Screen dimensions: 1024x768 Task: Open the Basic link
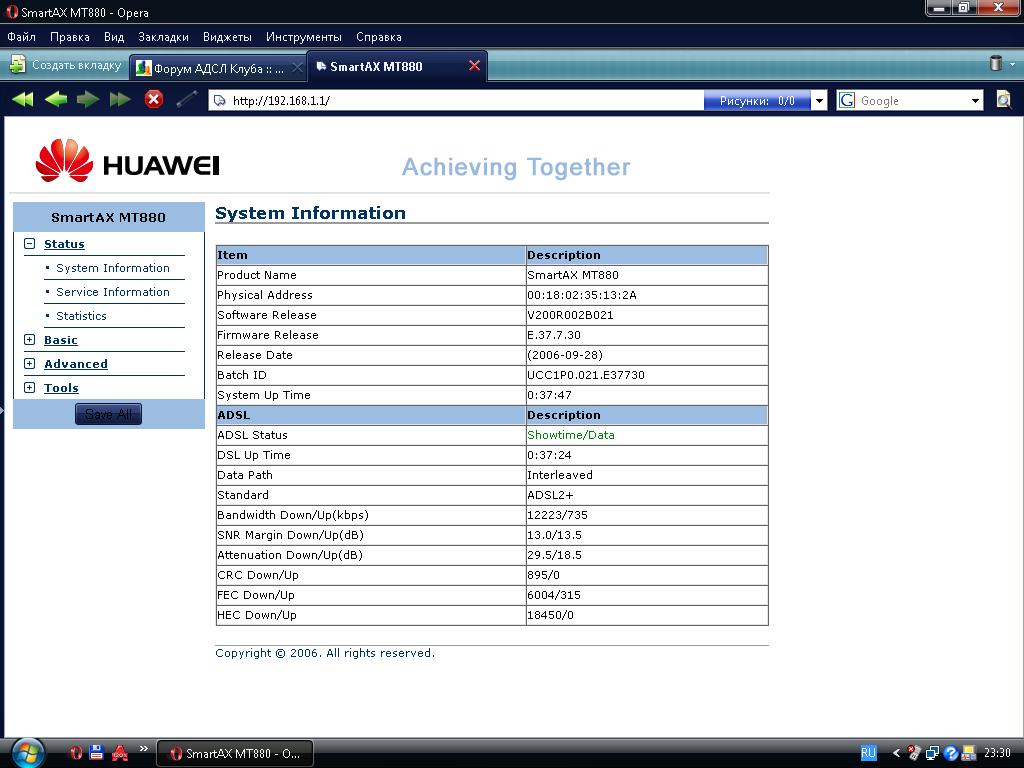tap(61, 340)
